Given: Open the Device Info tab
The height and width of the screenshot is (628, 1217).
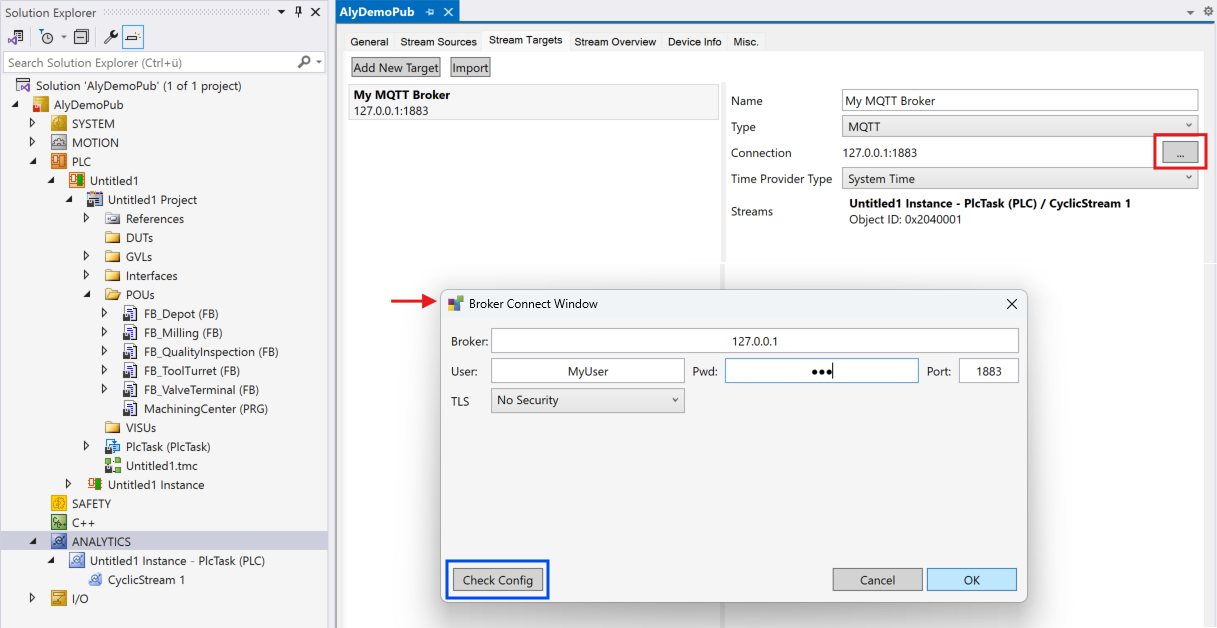Looking at the screenshot, I should click(694, 42).
